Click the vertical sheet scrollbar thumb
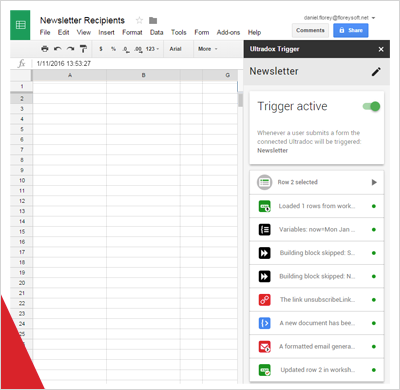 click(240, 100)
